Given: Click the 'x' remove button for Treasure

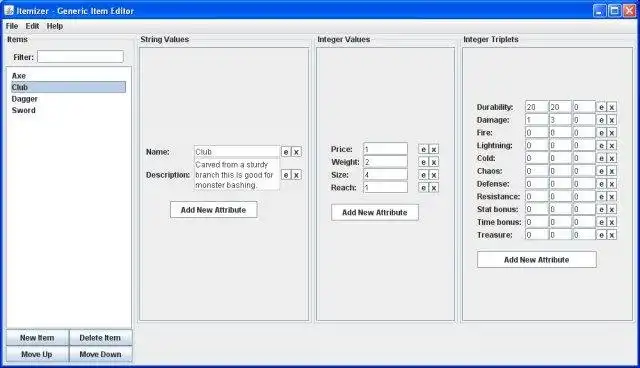Looking at the screenshot, I should [x=612, y=235].
